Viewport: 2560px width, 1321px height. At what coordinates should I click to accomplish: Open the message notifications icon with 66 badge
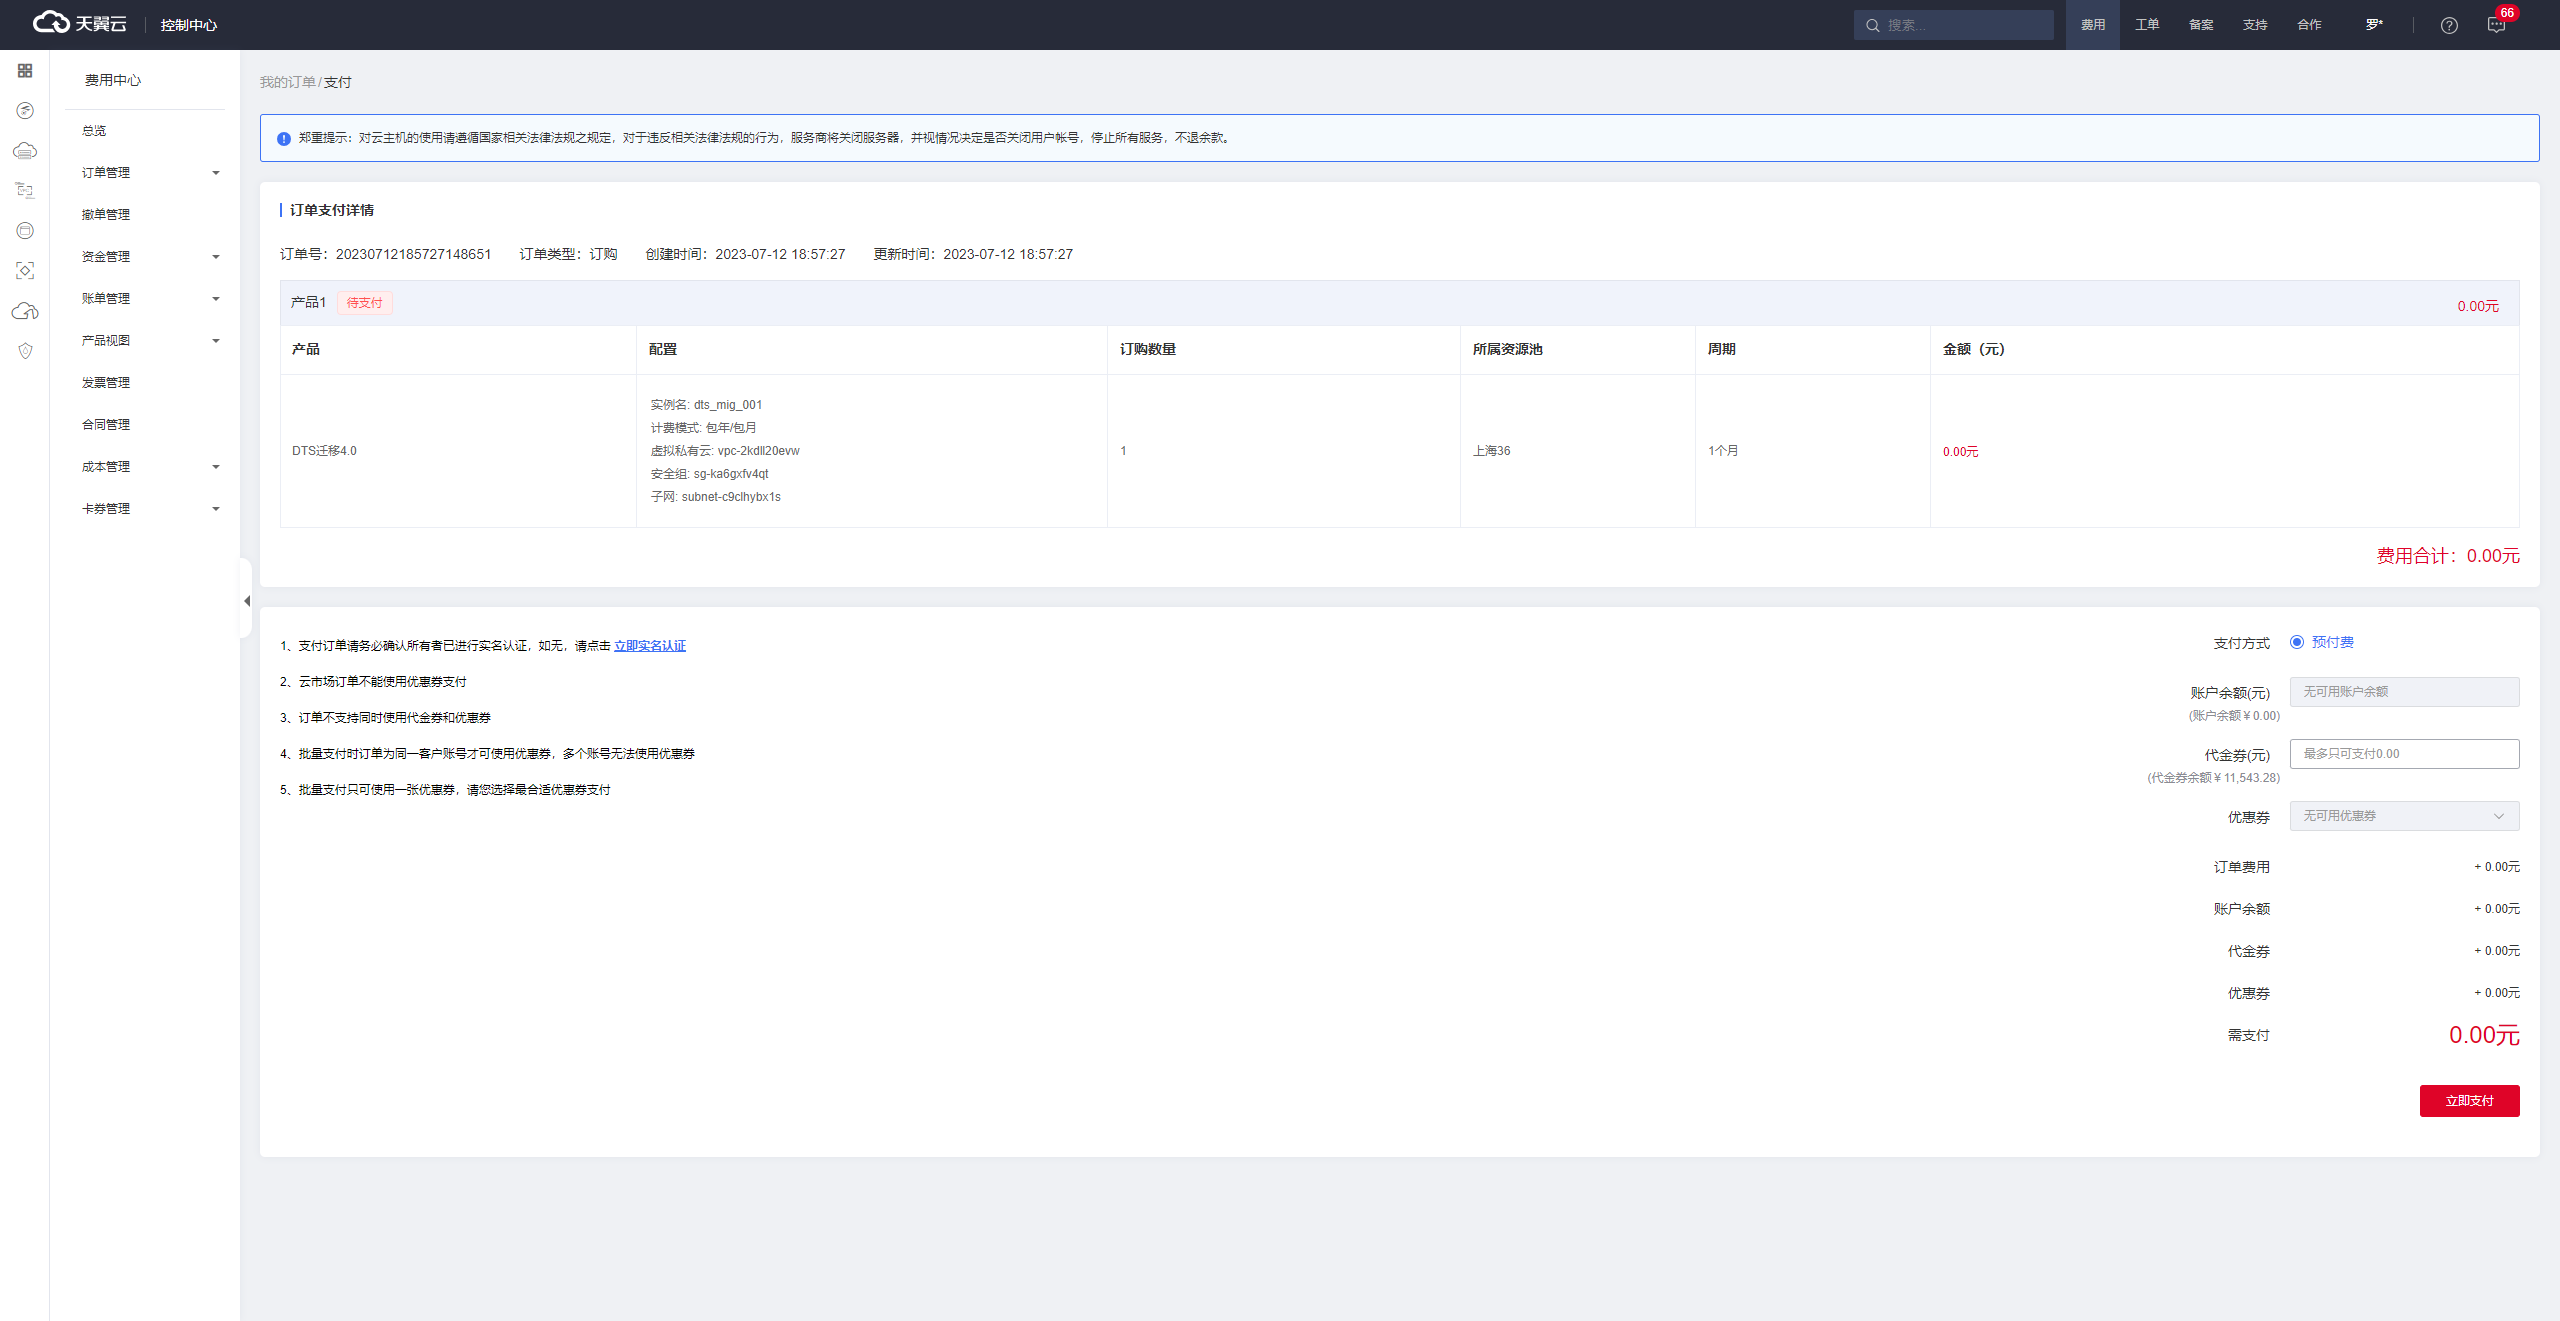pos(2496,25)
